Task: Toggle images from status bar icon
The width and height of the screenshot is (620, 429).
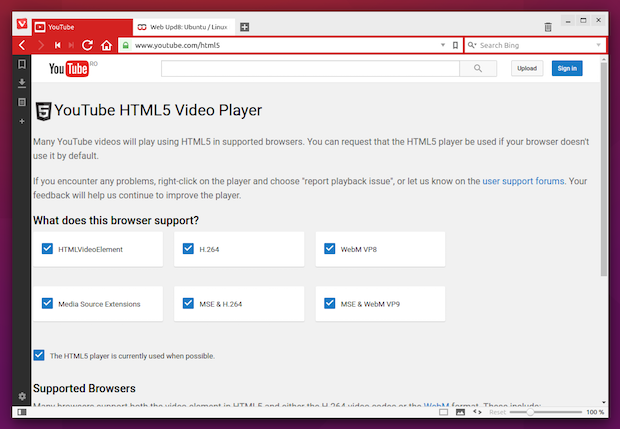Action: point(460,412)
